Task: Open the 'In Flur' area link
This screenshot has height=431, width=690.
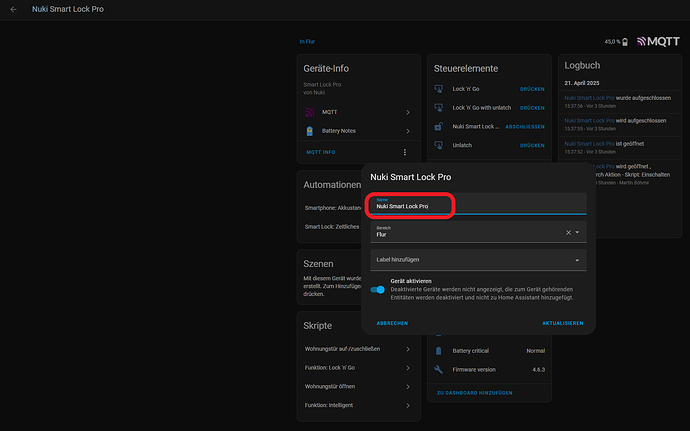Action: click(x=307, y=41)
